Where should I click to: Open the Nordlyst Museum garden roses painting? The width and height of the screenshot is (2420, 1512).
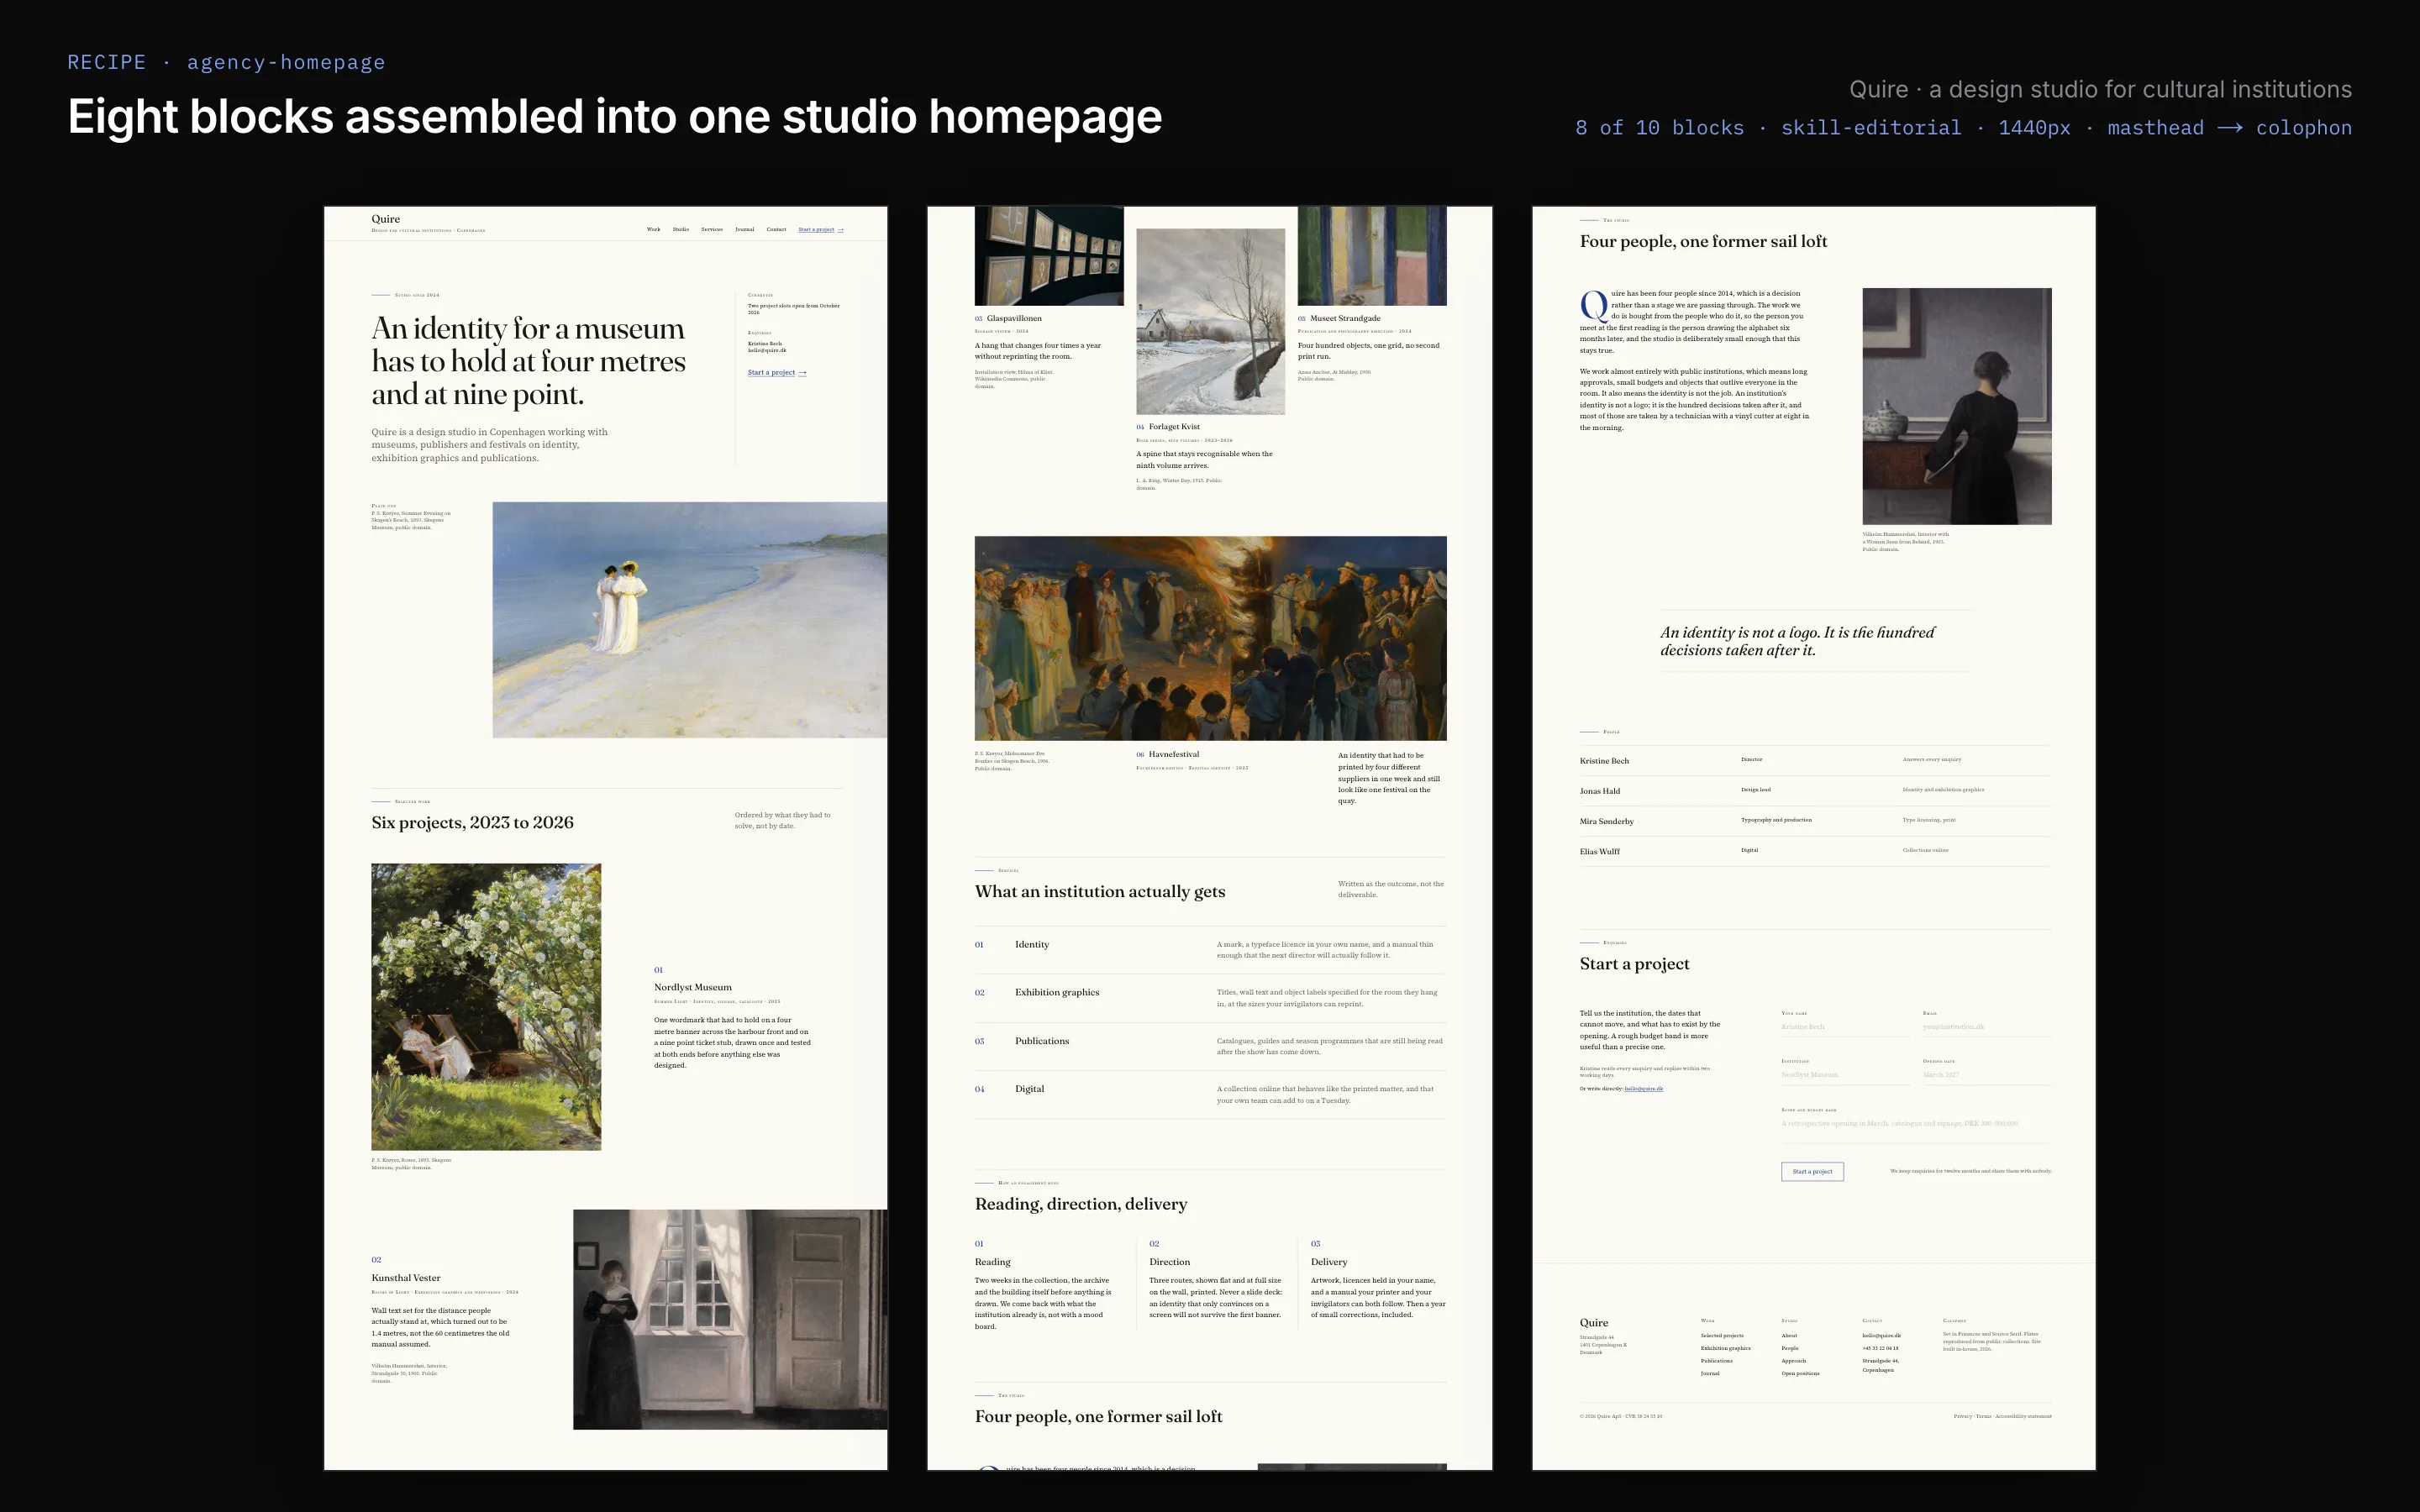[x=486, y=1007]
